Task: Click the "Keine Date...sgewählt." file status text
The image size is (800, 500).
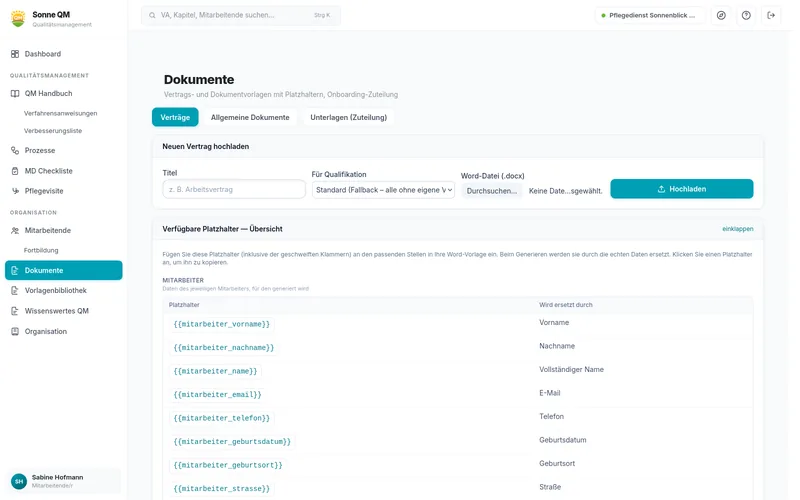Action: [565, 191]
